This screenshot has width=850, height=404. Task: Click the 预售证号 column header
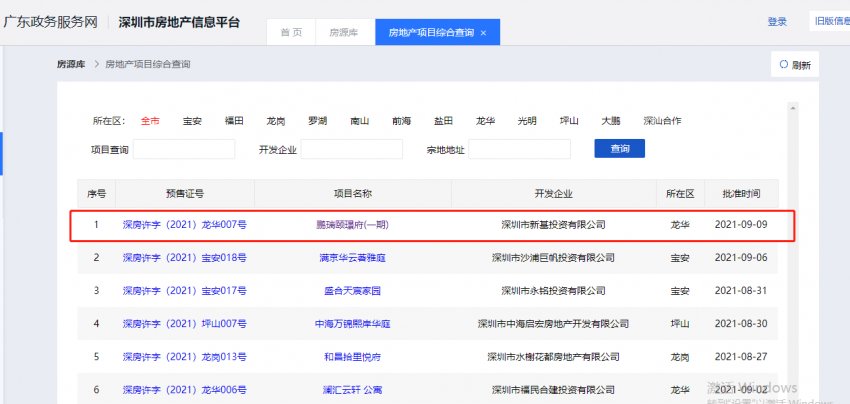(185, 194)
